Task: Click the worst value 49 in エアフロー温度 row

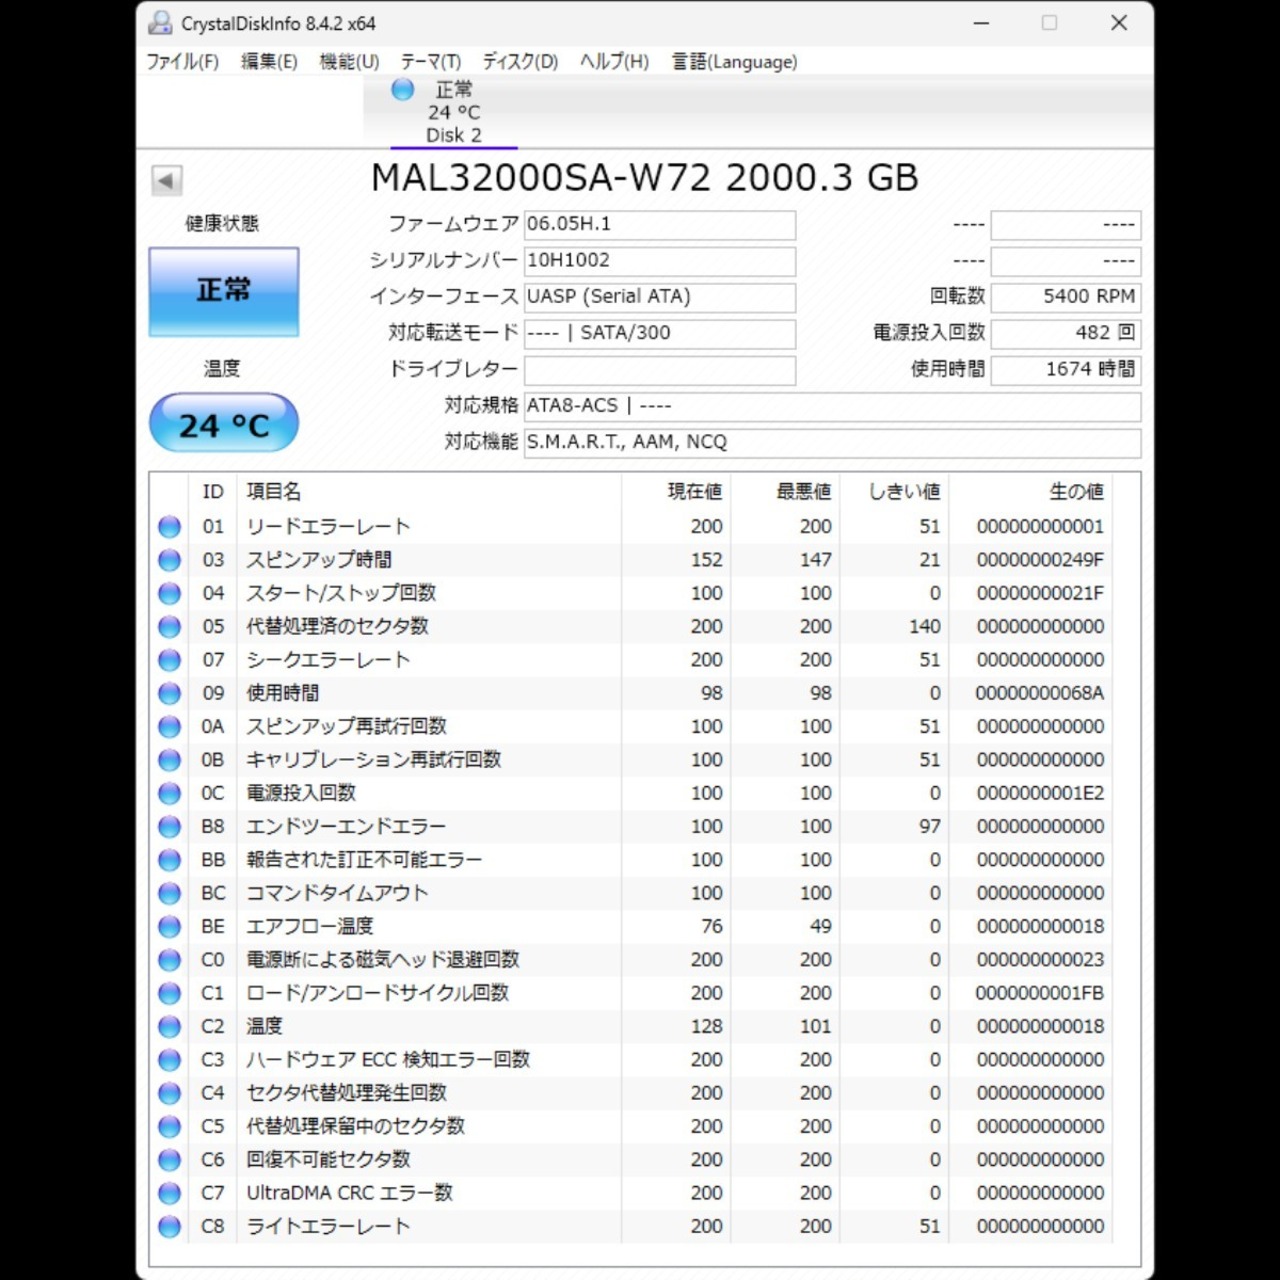Action: pos(820,927)
